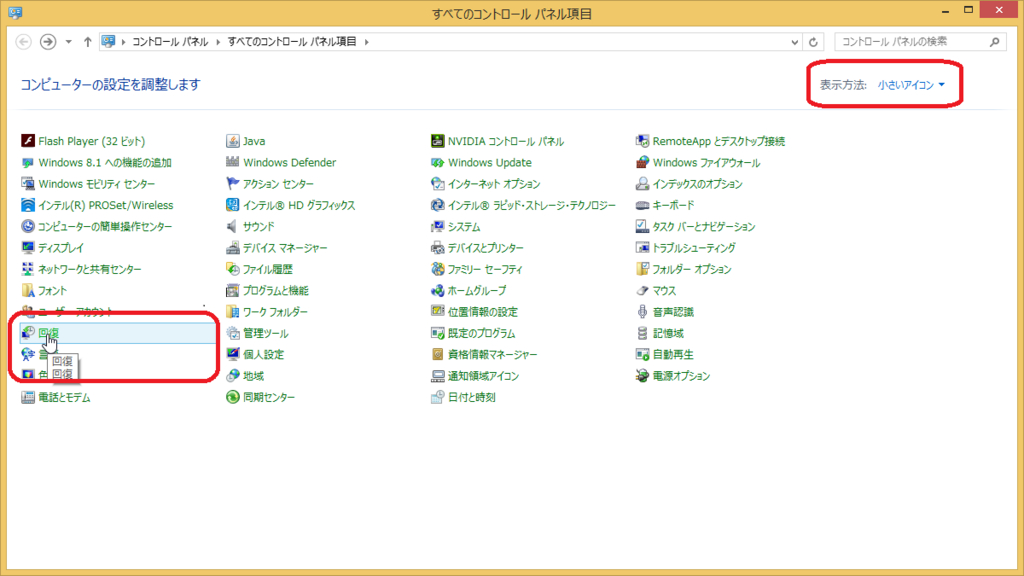Open the 電話とモデム link
Screen dimensions: 1024x576
(x=64, y=397)
